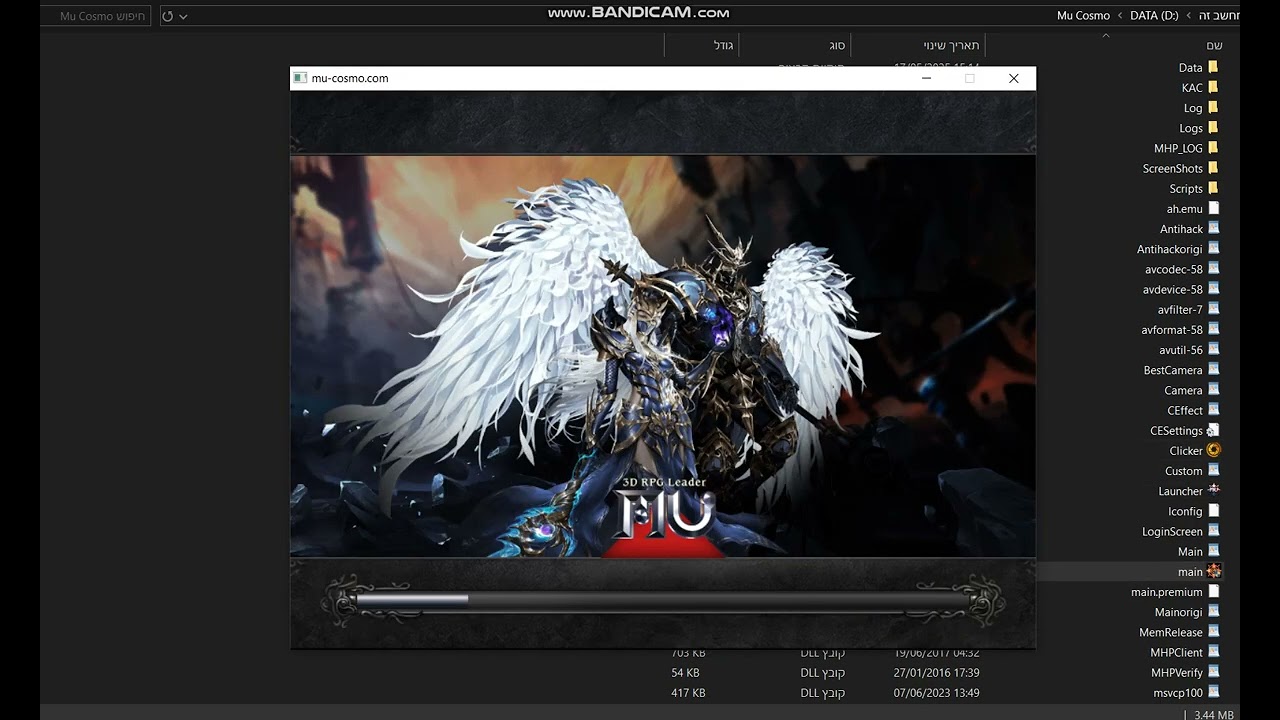The width and height of the screenshot is (1280, 720).
Task: Select the MHPVerify file name
Action: 1177,672
